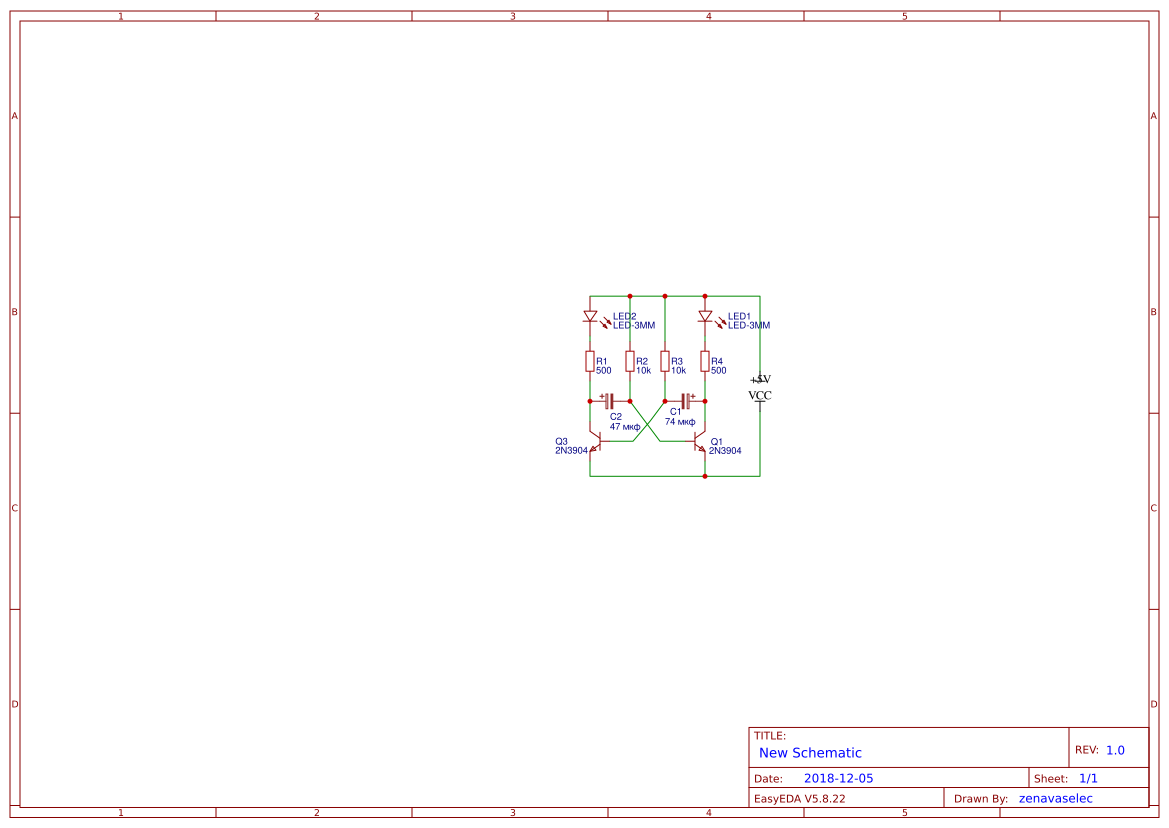Select transistor Q1 of type 2N3904
The height and width of the screenshot is (828, 1169).
pyautogui.click(x=698, y=443)
